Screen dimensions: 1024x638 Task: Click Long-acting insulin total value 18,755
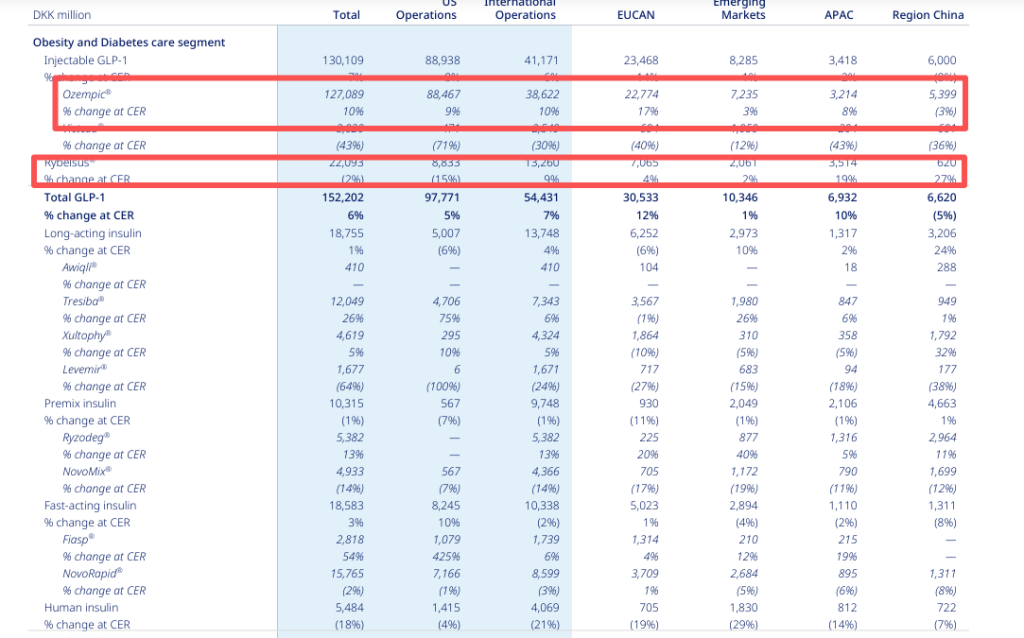[346, 233]
